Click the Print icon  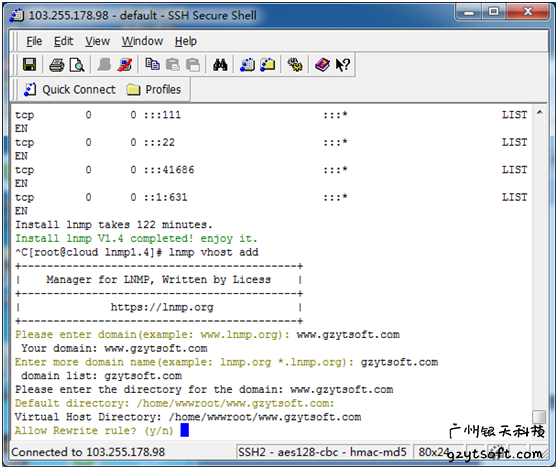(57, 65)
